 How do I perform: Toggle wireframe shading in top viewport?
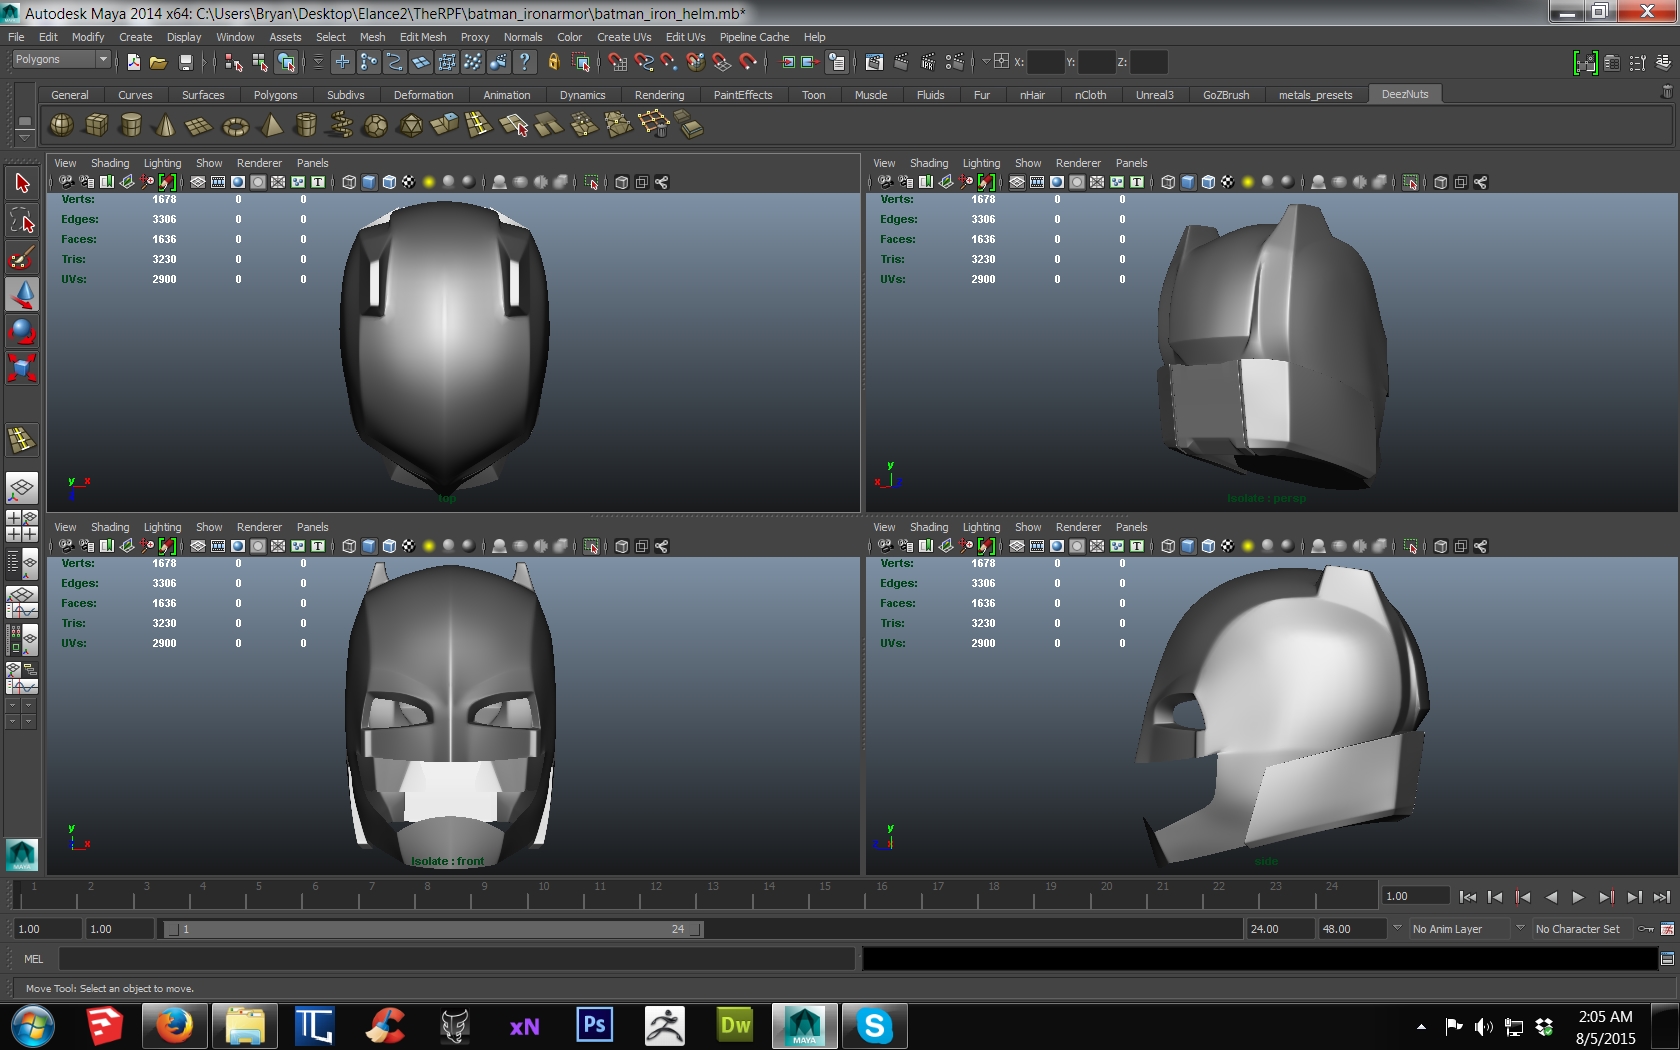tap(349, 182)
